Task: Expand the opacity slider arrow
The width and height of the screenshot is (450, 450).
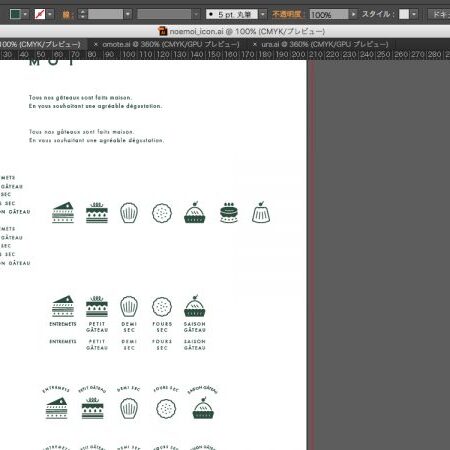Action: click(353, 14)
